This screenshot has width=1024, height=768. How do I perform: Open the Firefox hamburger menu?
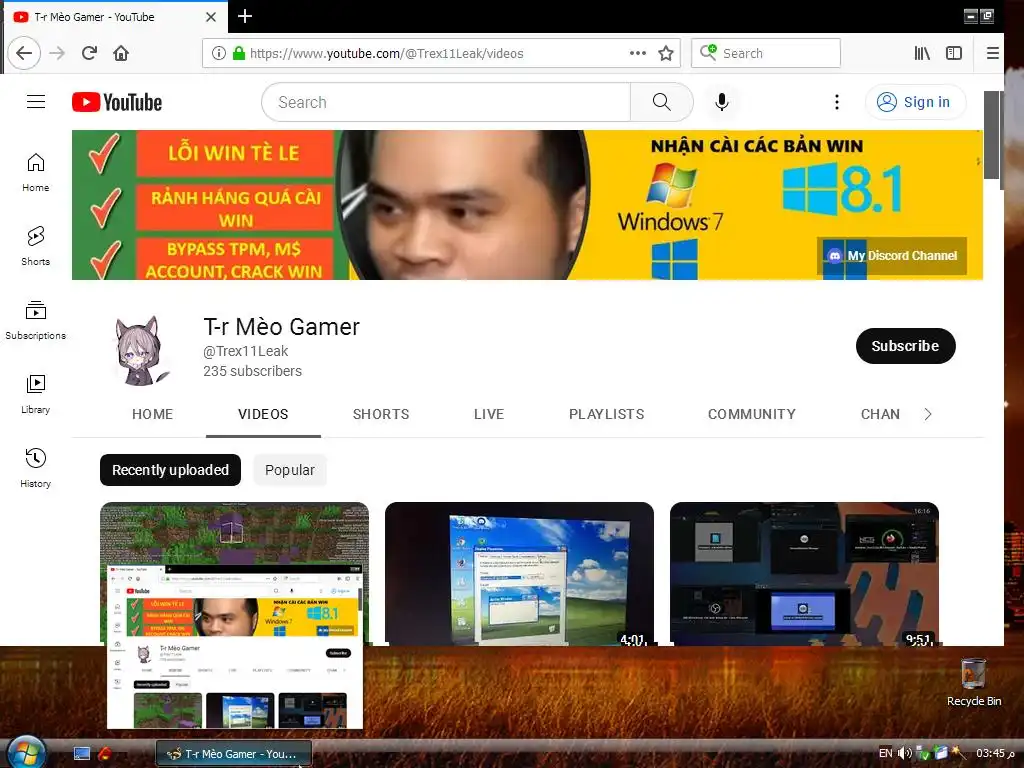point(992,53)
